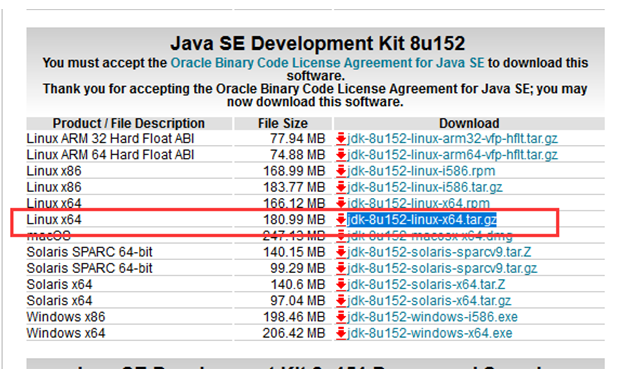This screenshot has height=378, width=622.
Task: Download jdk-8u152-solaris-x64.tar.gz
Action: [x=429, y=301]
